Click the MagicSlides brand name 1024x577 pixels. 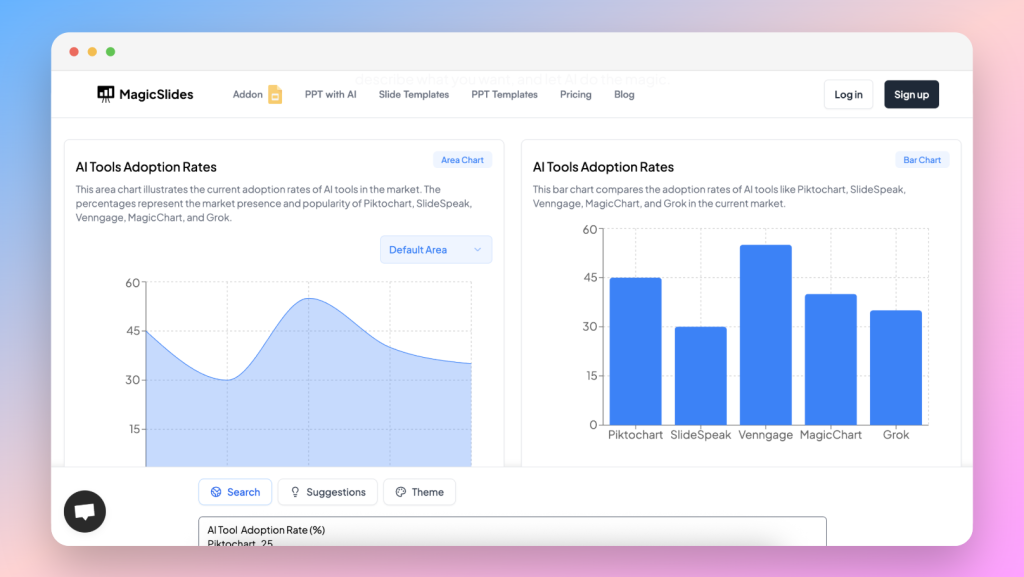[156, 95]
